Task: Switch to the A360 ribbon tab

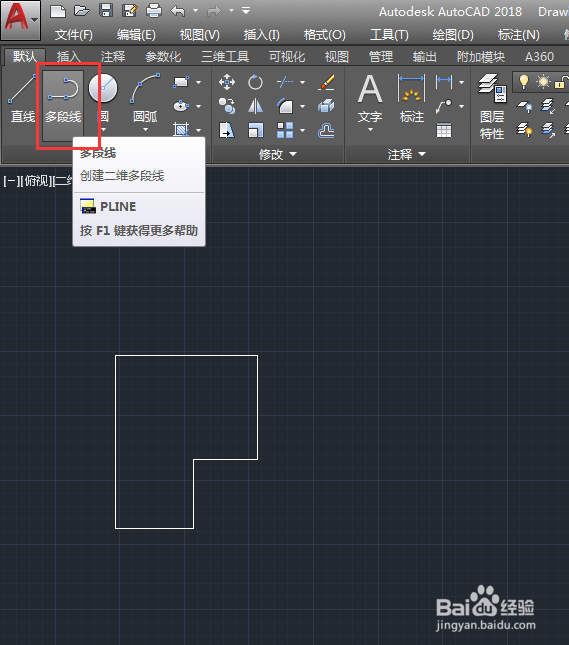Action: pos(539,57)
